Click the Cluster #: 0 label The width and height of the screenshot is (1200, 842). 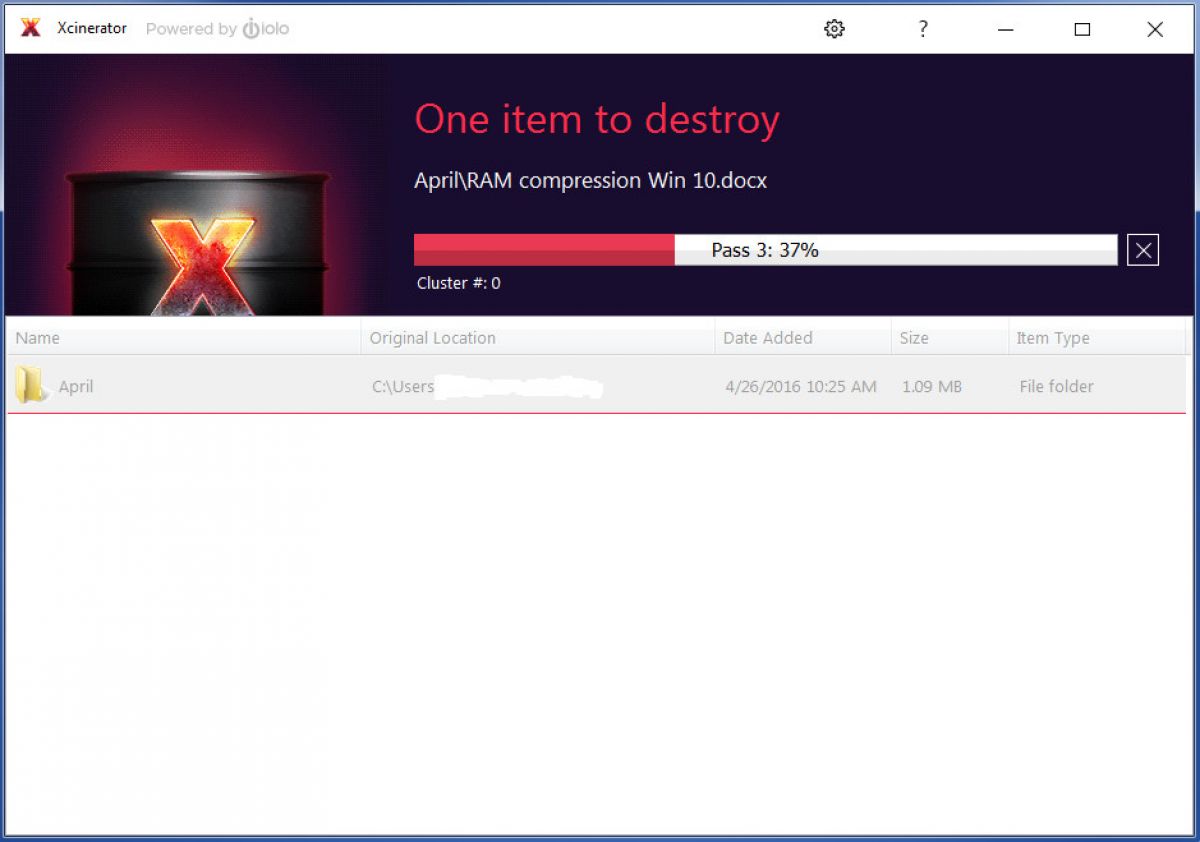click(458, 283)
